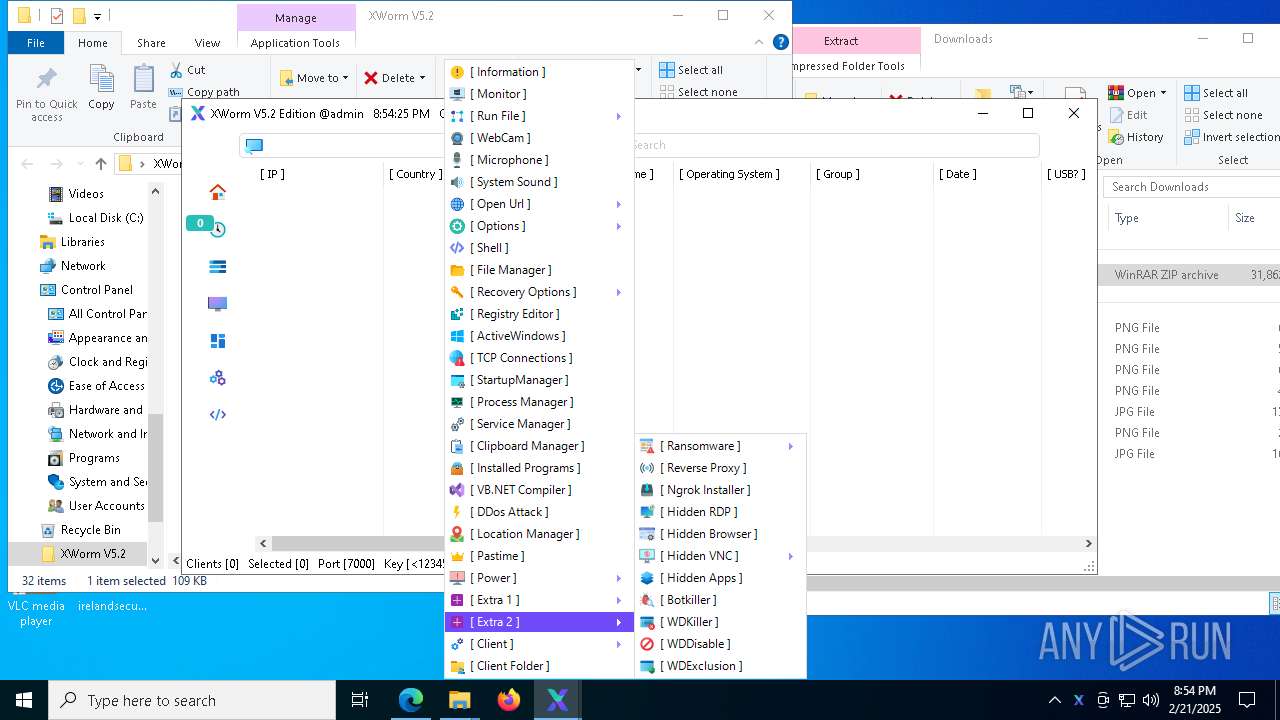Click Invert selection in Downloads window

click(x=1232, y=137)
